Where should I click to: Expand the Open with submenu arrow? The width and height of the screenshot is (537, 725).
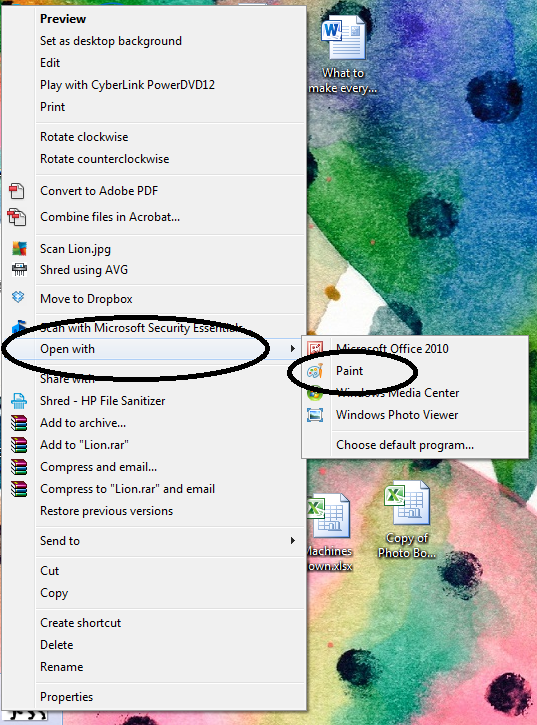292,349
